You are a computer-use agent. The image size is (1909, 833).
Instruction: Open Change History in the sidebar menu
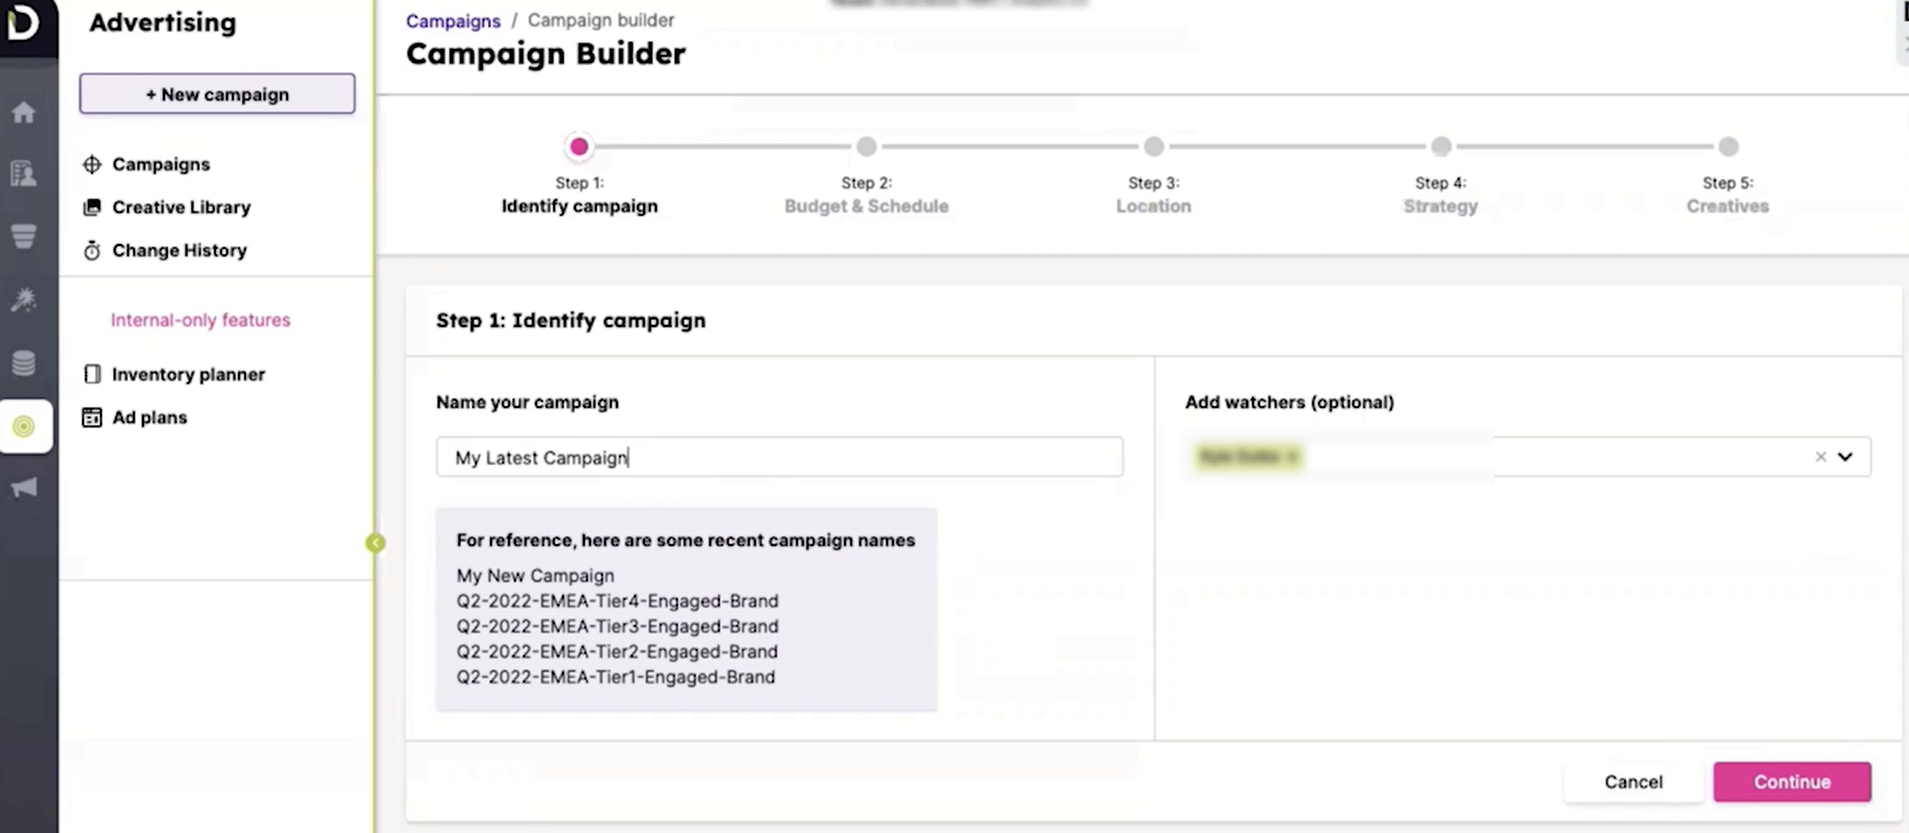(179, 250)
